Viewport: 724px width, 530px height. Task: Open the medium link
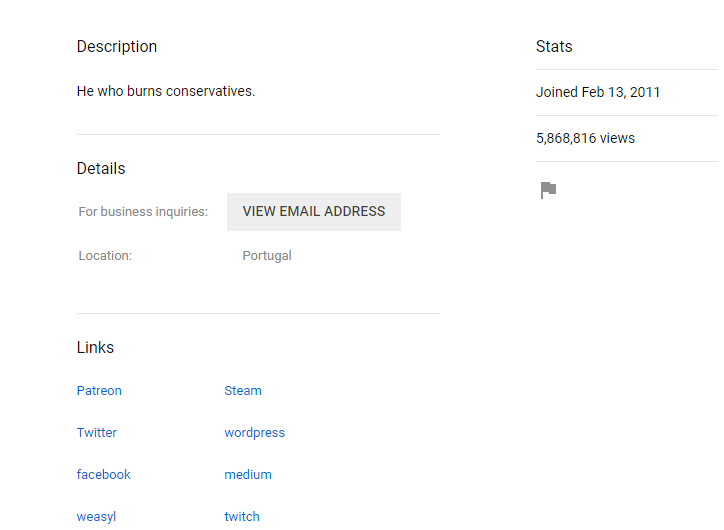(248, 475)
